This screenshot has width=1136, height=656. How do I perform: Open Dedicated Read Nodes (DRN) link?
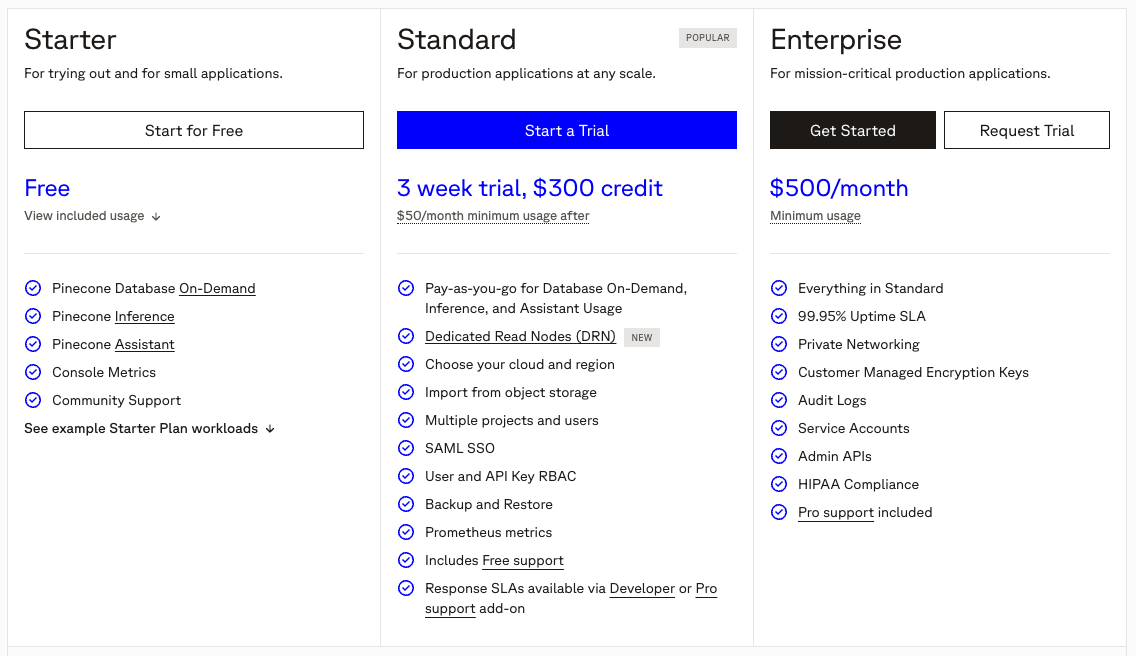[x=520, y=336]
